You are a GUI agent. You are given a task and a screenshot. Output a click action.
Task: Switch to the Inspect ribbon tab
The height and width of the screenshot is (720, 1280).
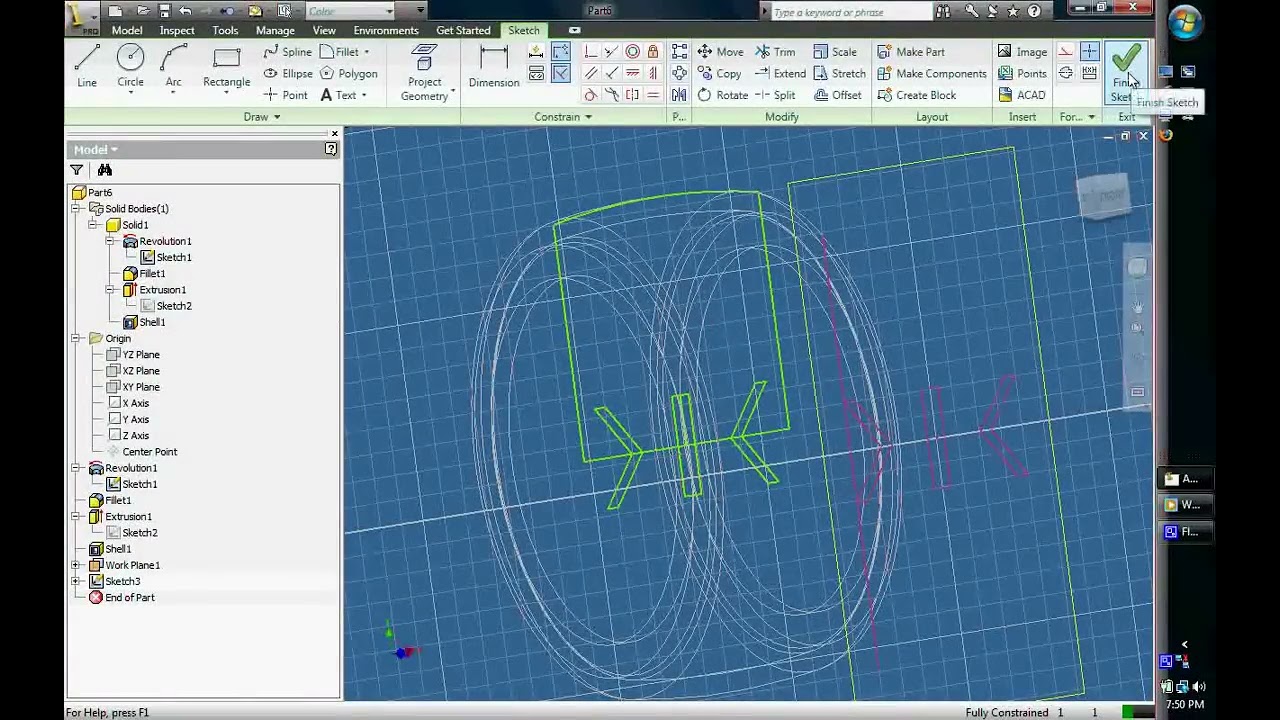pyautogui.click(x=177, y=30)
